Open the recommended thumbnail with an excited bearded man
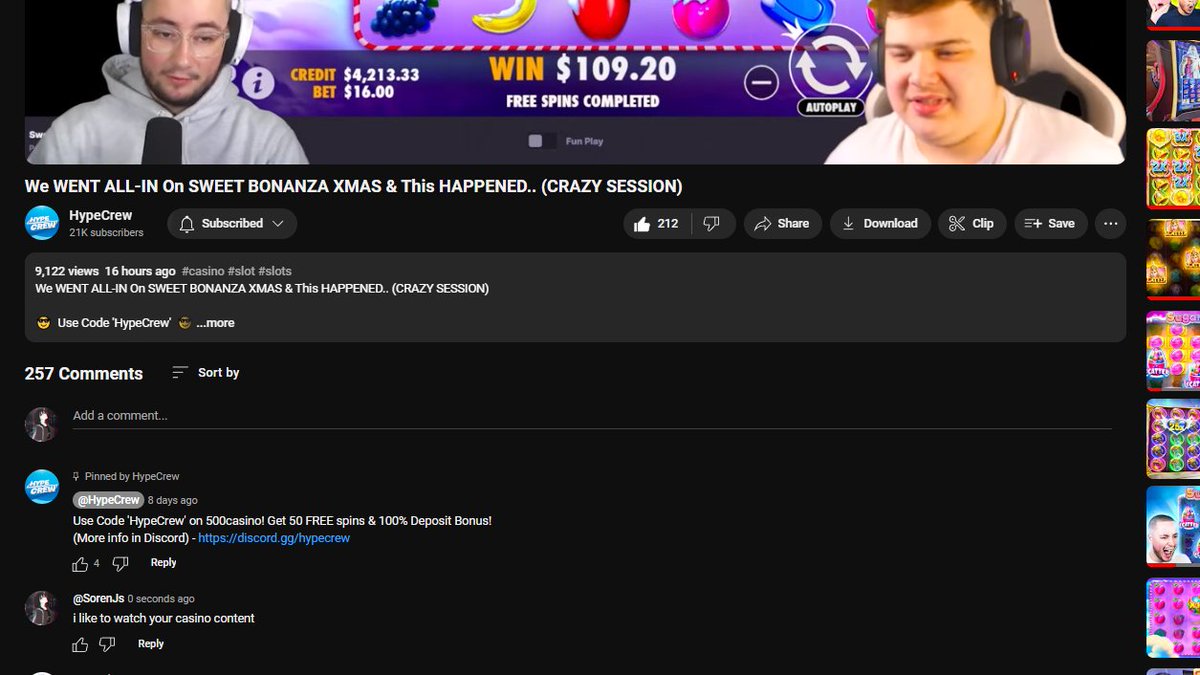The width and height of the screenshot is (1200, 675). (x=1173, y=526)
